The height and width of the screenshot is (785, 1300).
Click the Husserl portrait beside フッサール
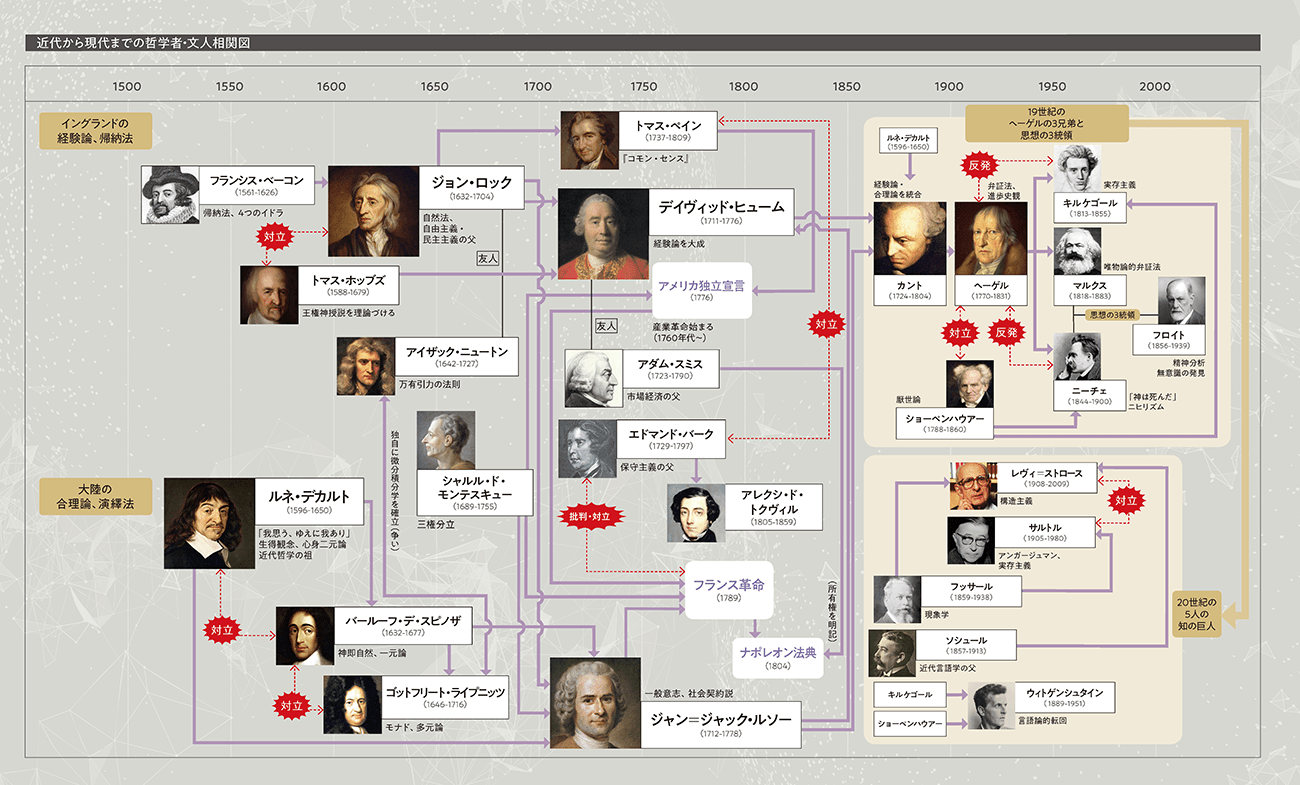tap(898, 600)
